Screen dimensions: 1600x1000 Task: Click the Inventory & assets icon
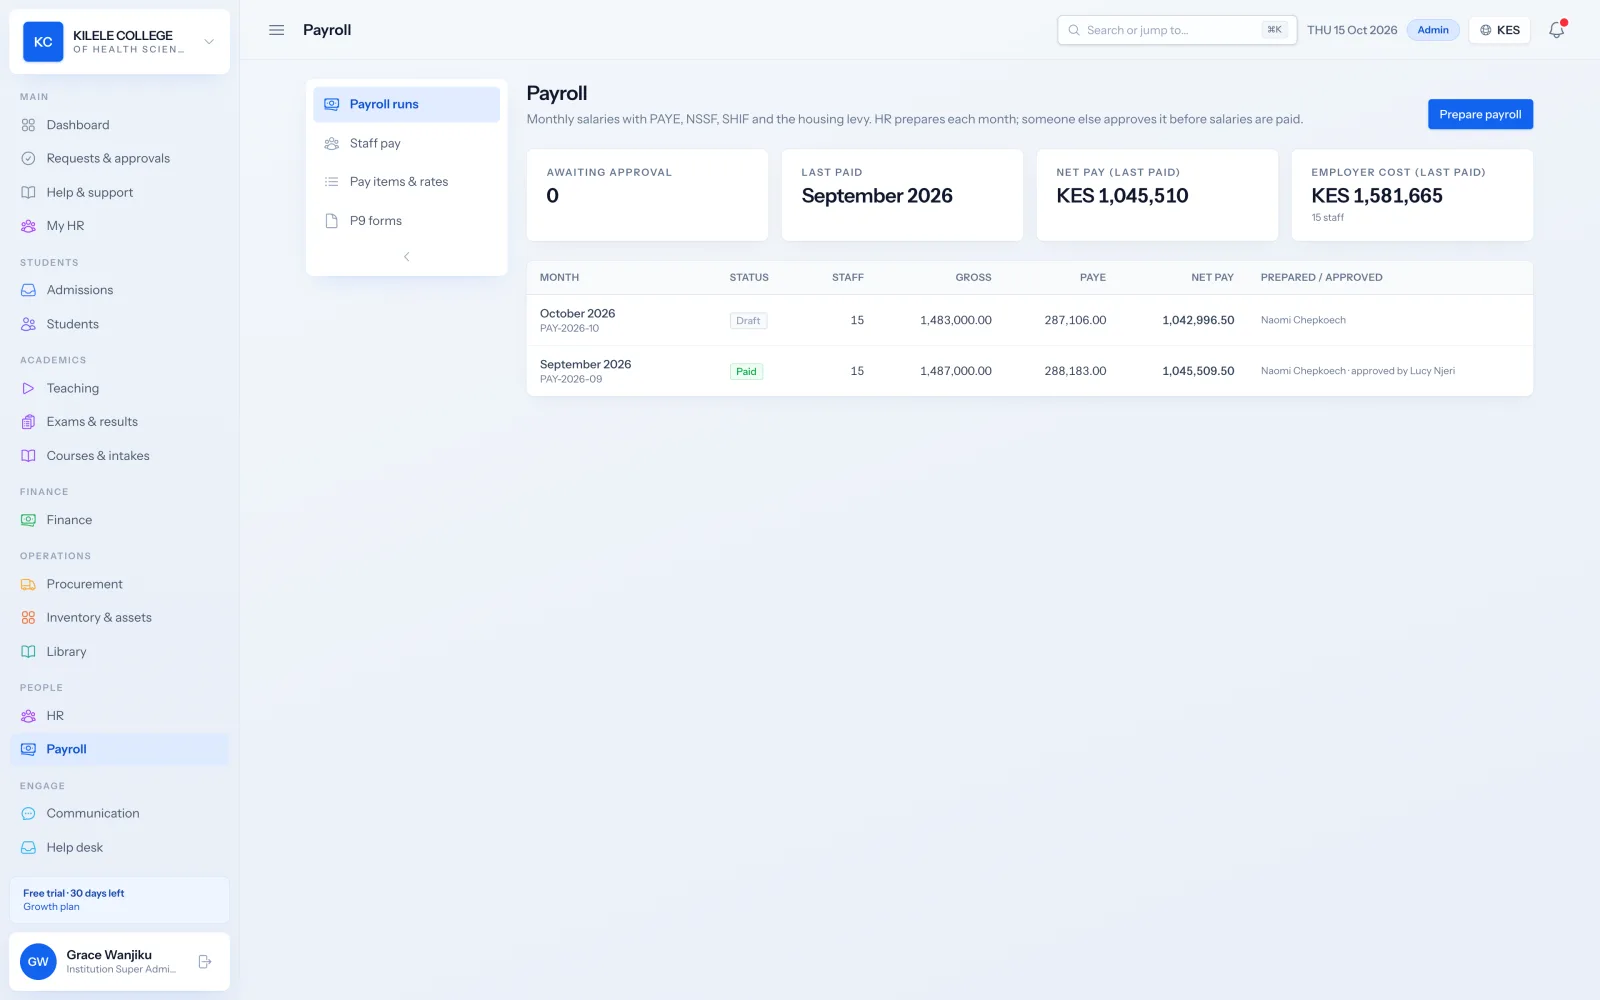[28, 618]
